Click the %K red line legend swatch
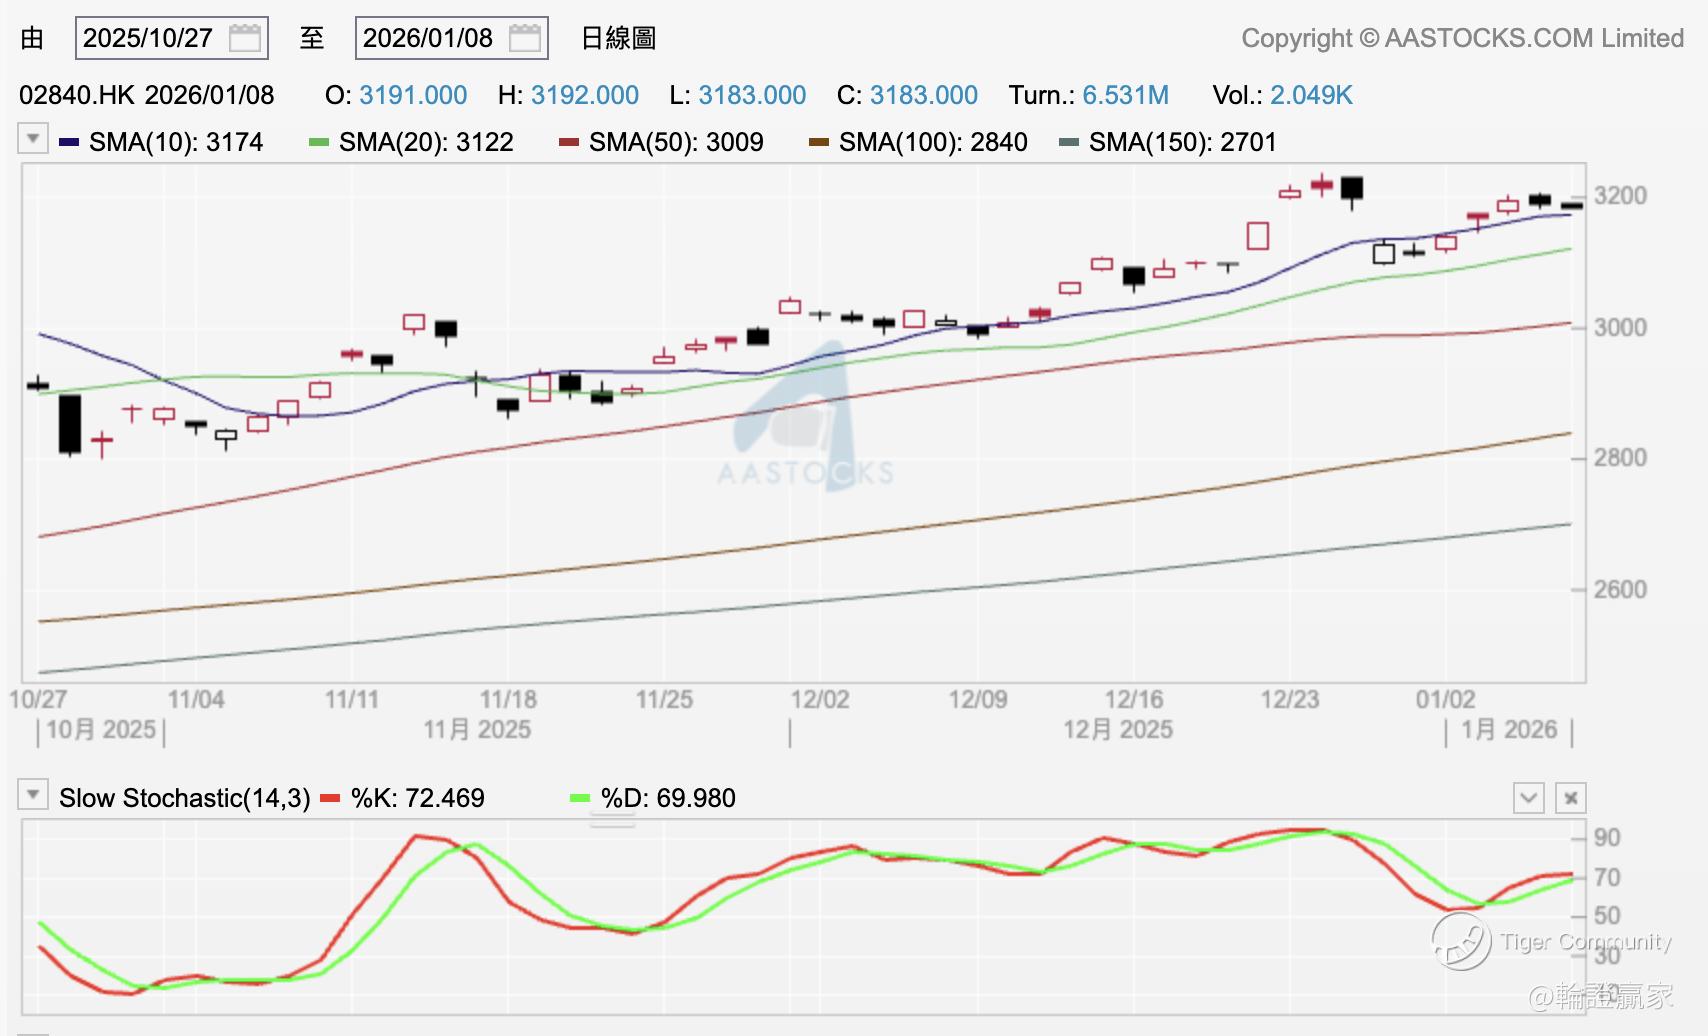 point(330,799)
